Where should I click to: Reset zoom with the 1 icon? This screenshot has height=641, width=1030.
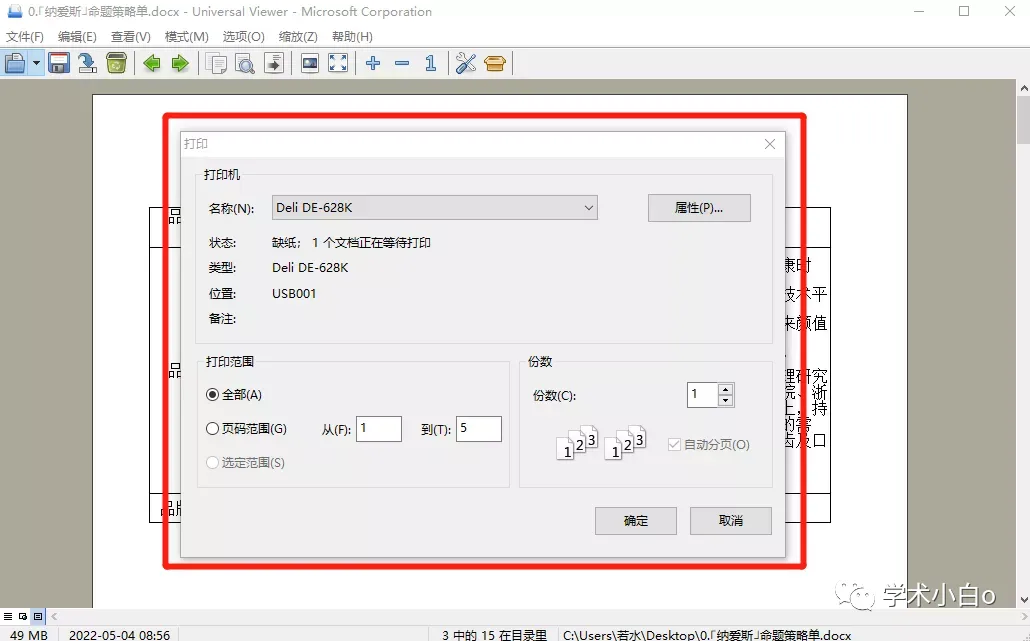431,63
